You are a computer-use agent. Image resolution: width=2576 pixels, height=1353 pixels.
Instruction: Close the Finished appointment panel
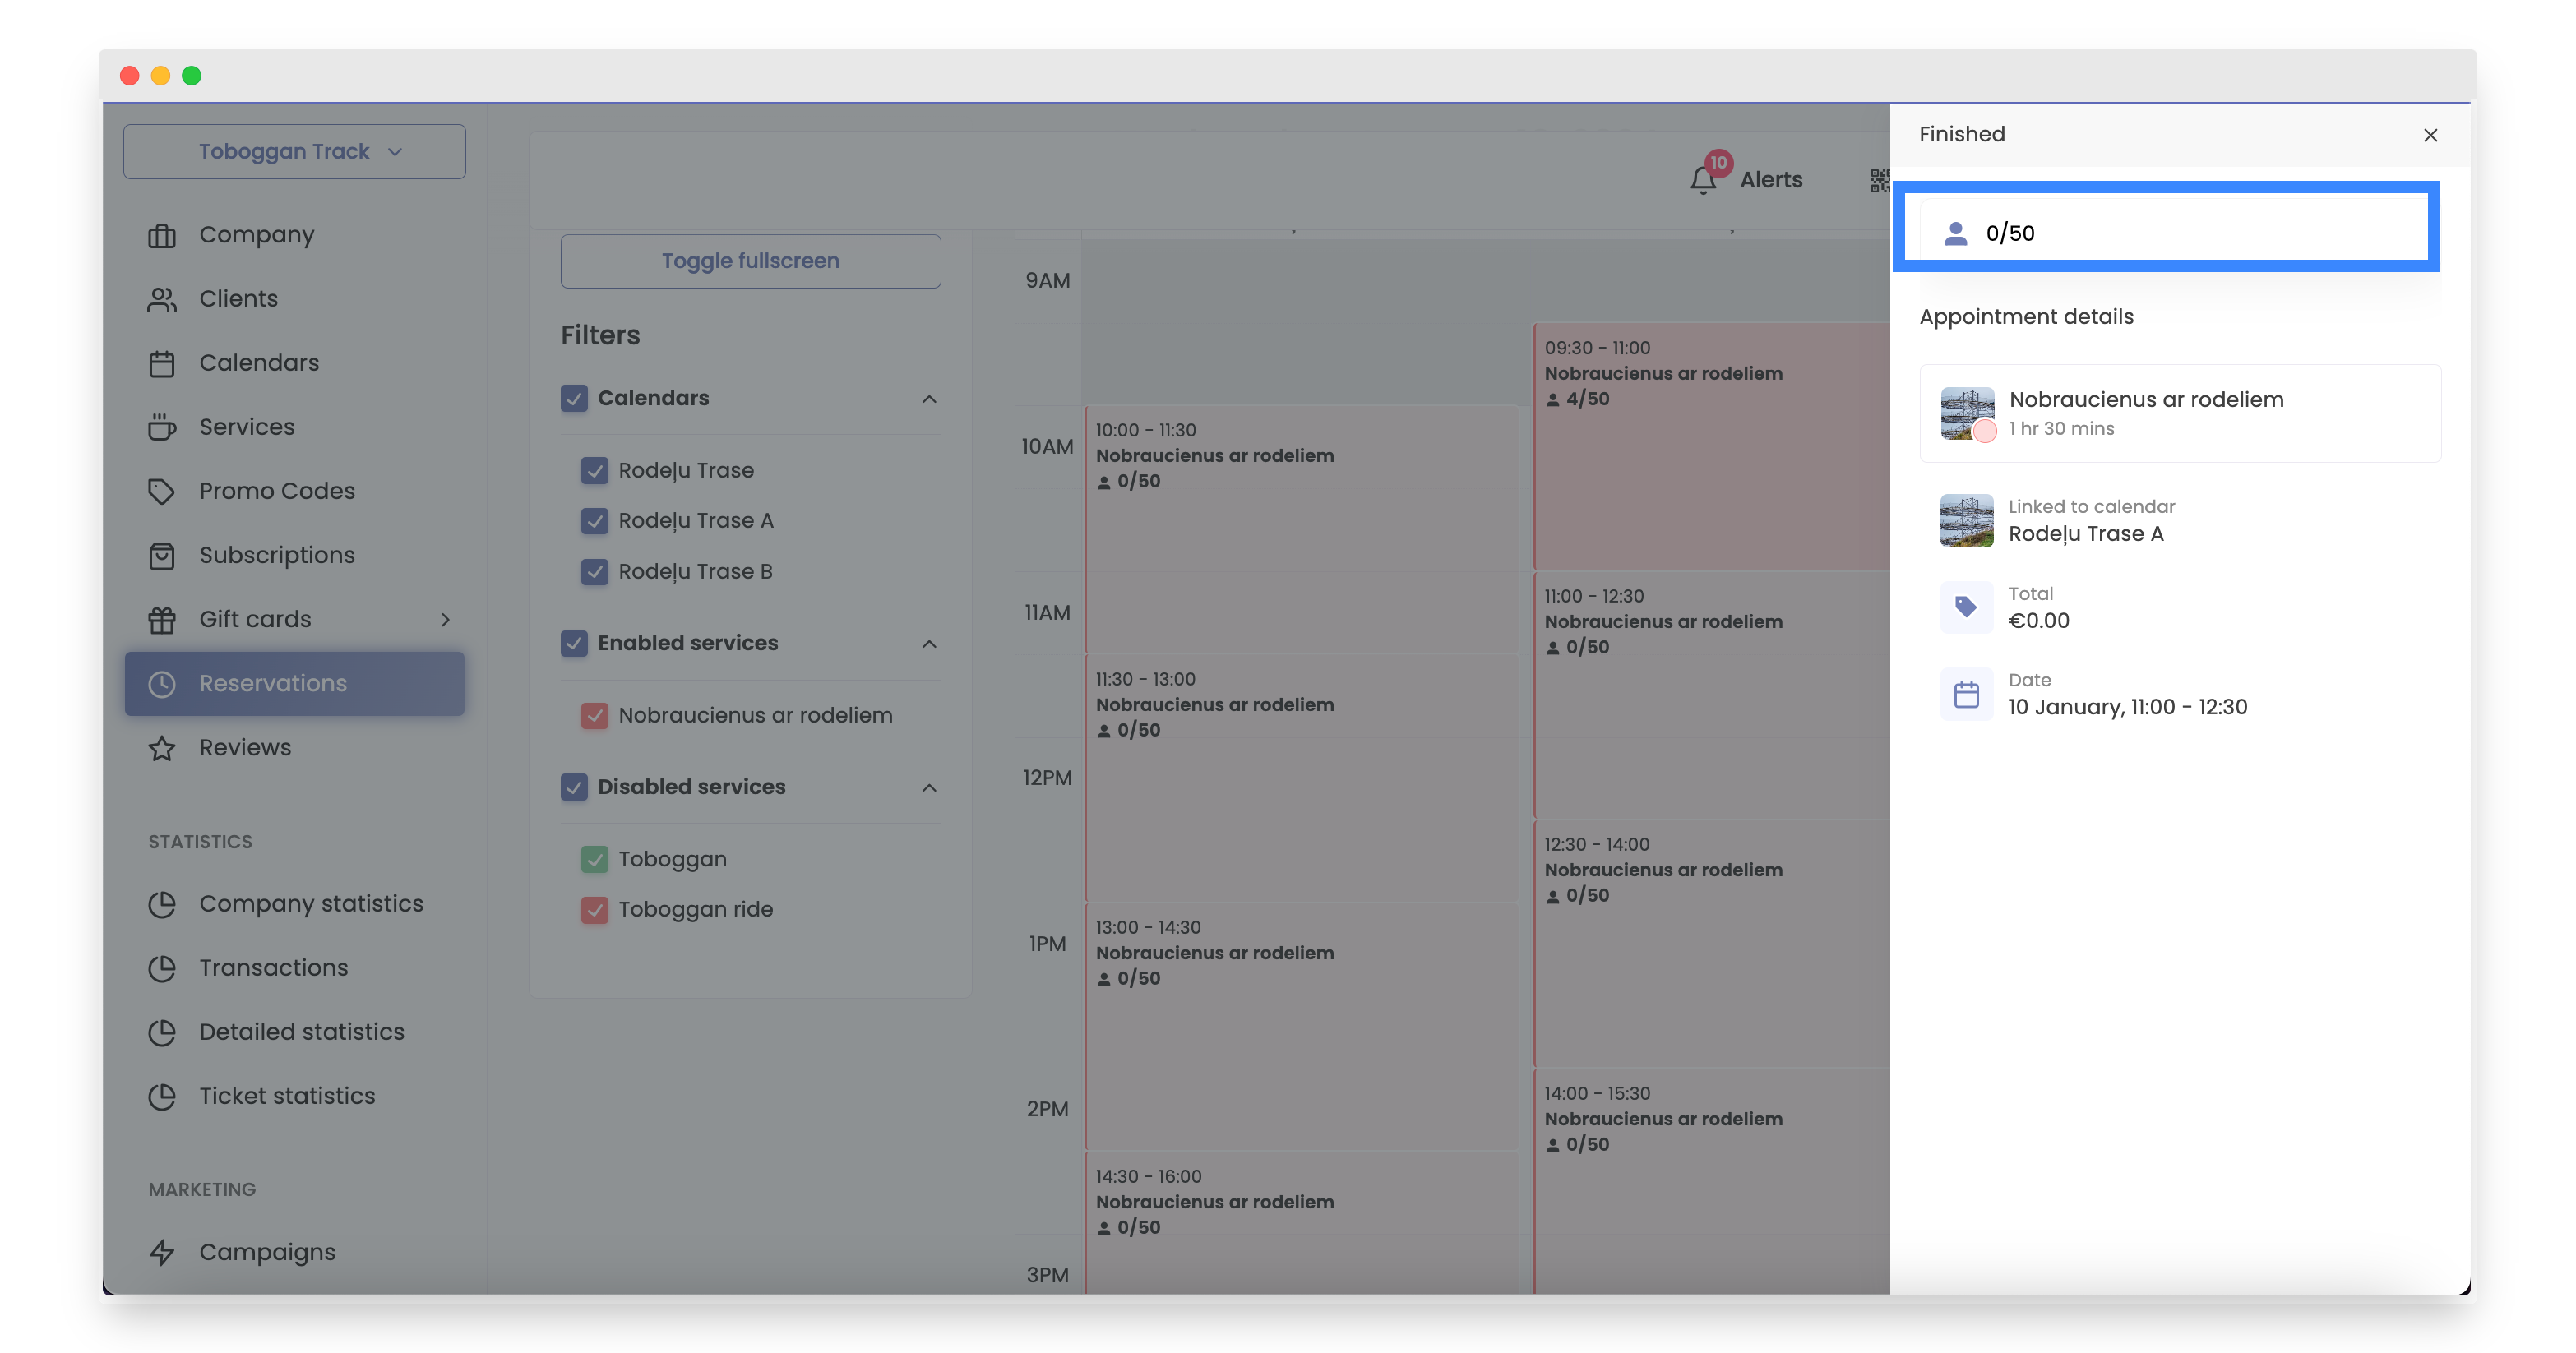point(2430,135)
